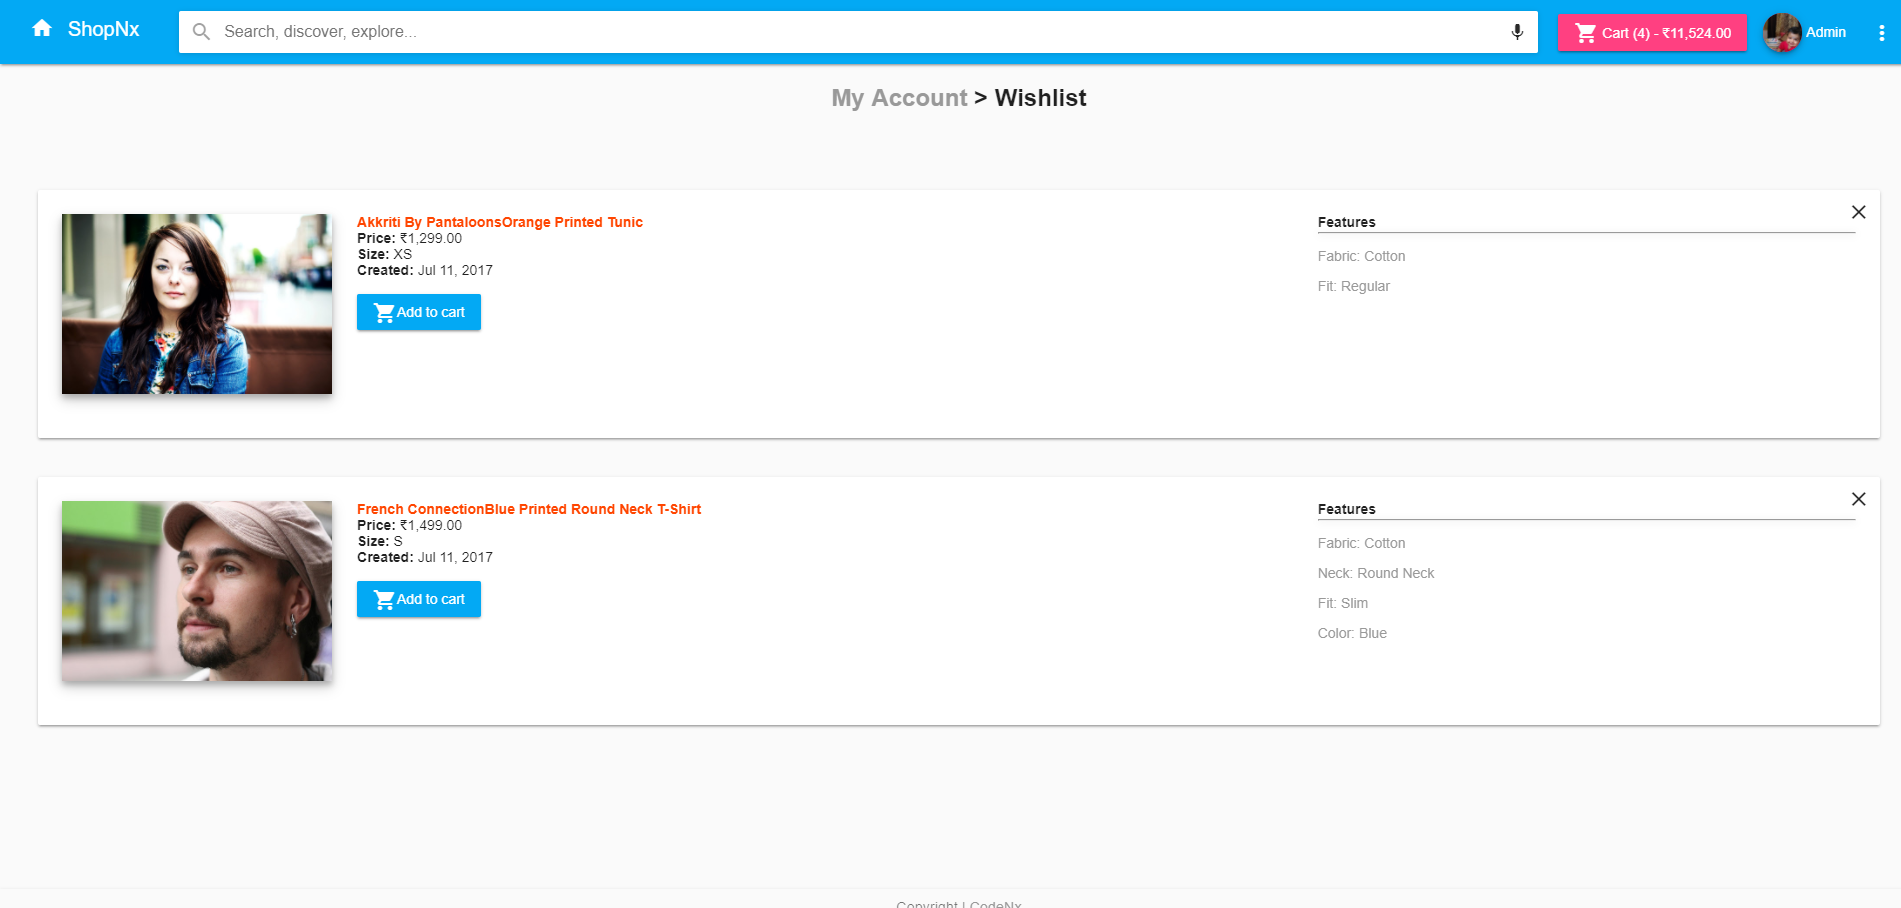Click the Cart (4) total amount button
1901x908 pixels.
1665,32
